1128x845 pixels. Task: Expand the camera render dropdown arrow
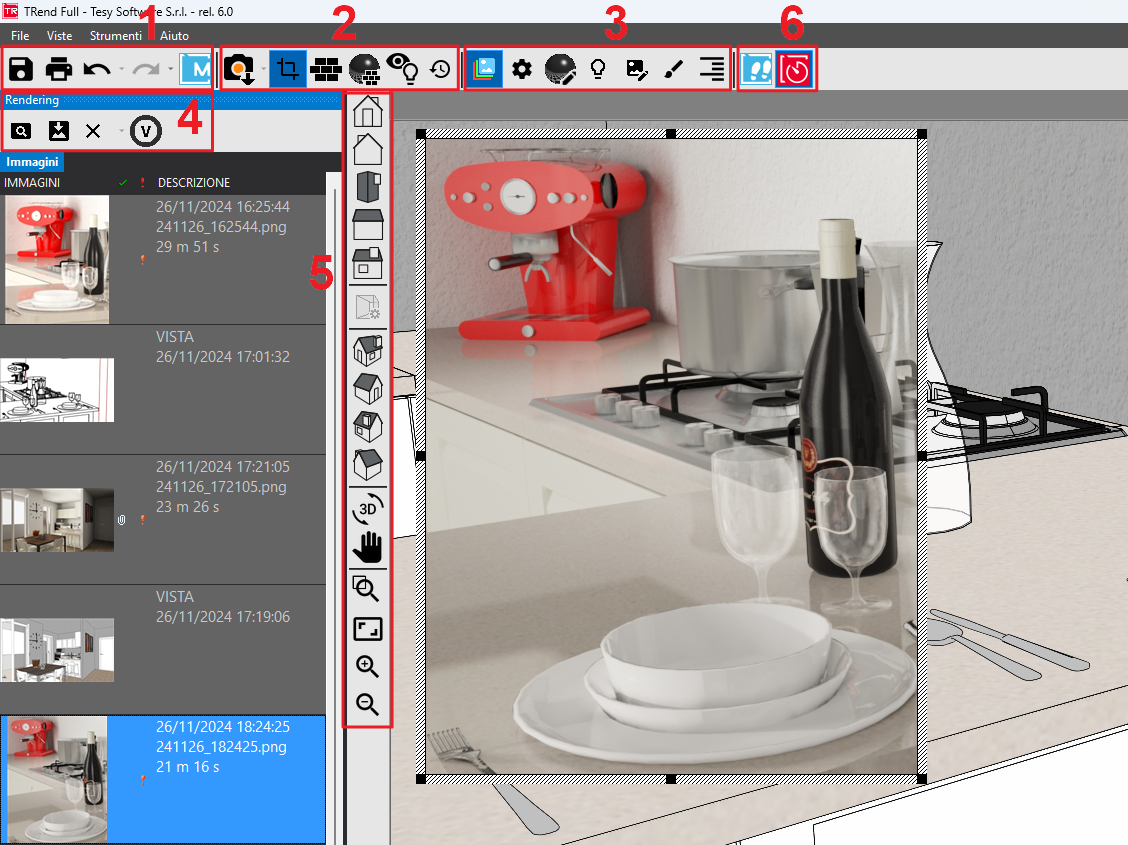point(263,70)
